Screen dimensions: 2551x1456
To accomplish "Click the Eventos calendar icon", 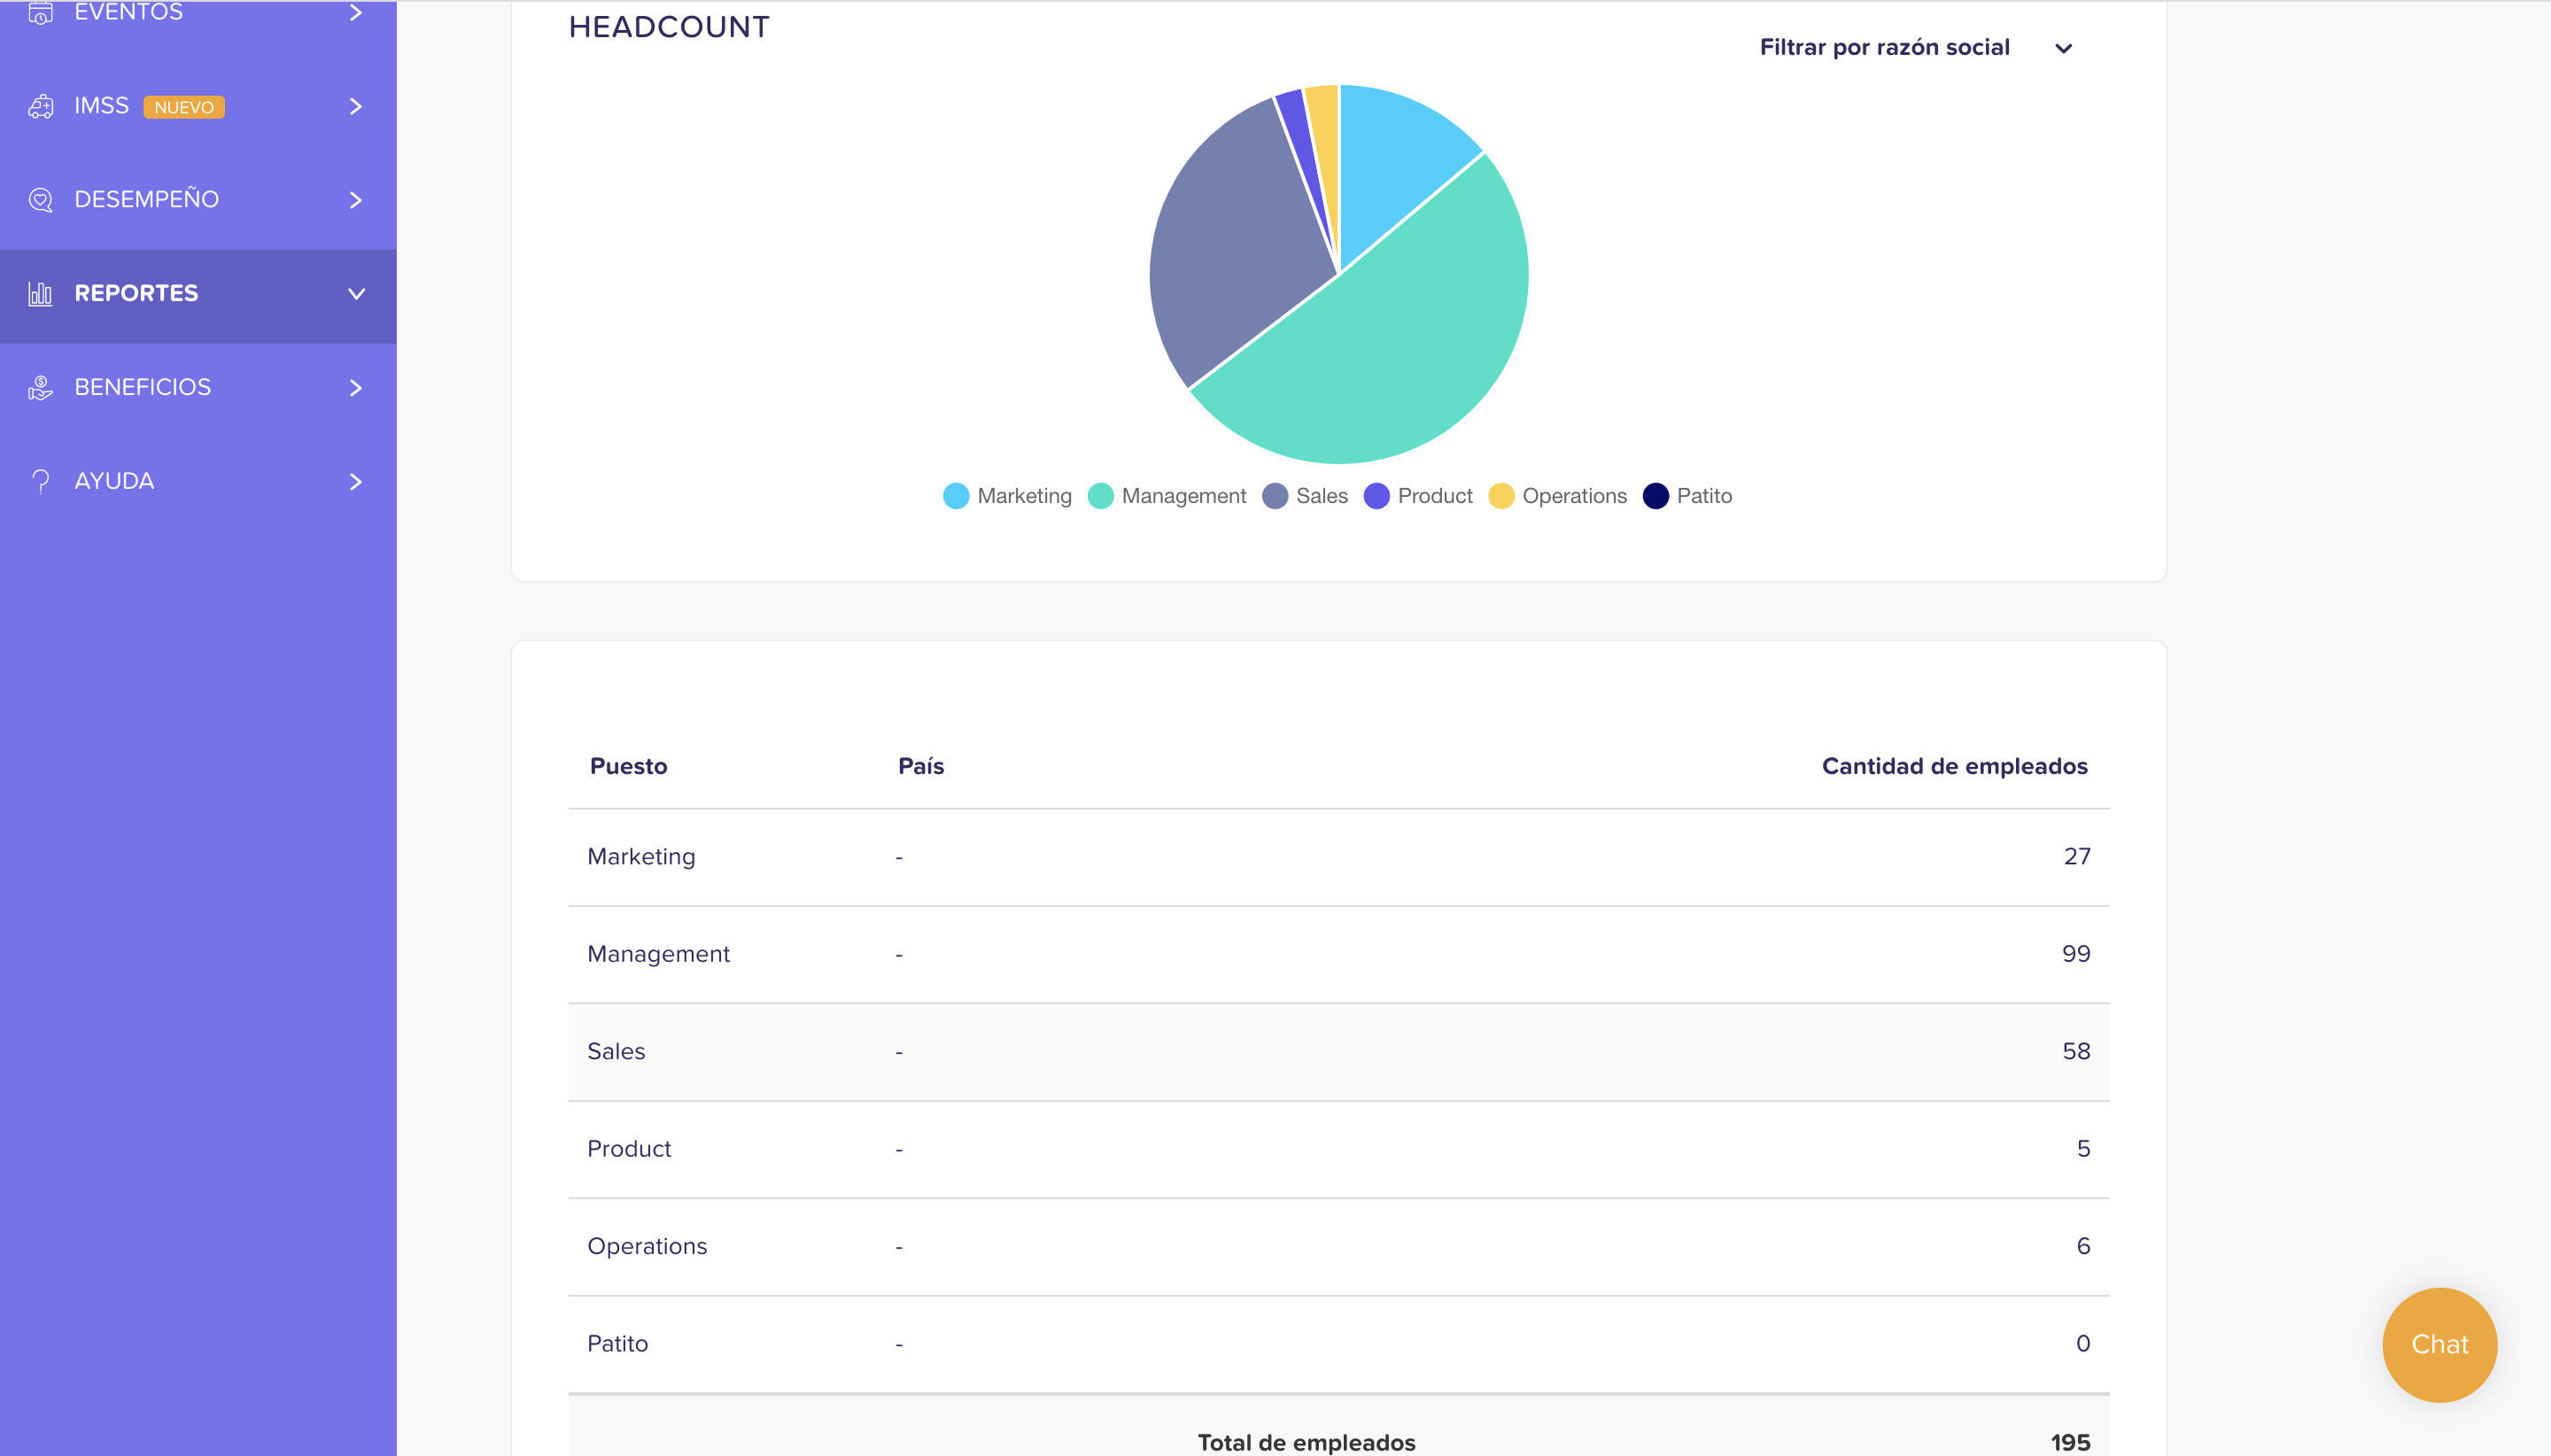I will pos(40,12).
